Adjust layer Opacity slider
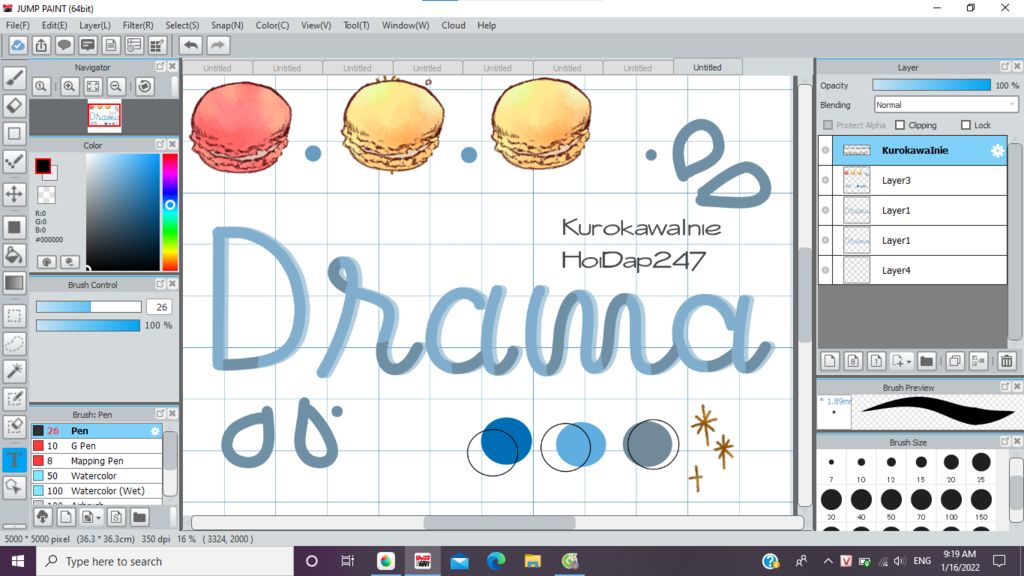 [x=931, y=86]
